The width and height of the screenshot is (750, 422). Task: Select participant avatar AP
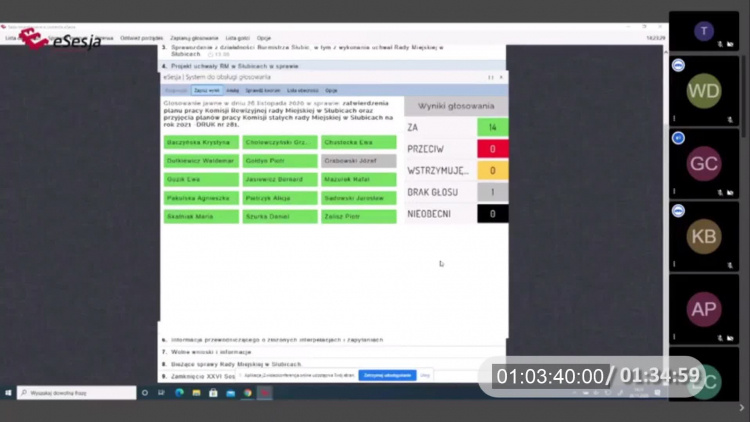point(704,309)
